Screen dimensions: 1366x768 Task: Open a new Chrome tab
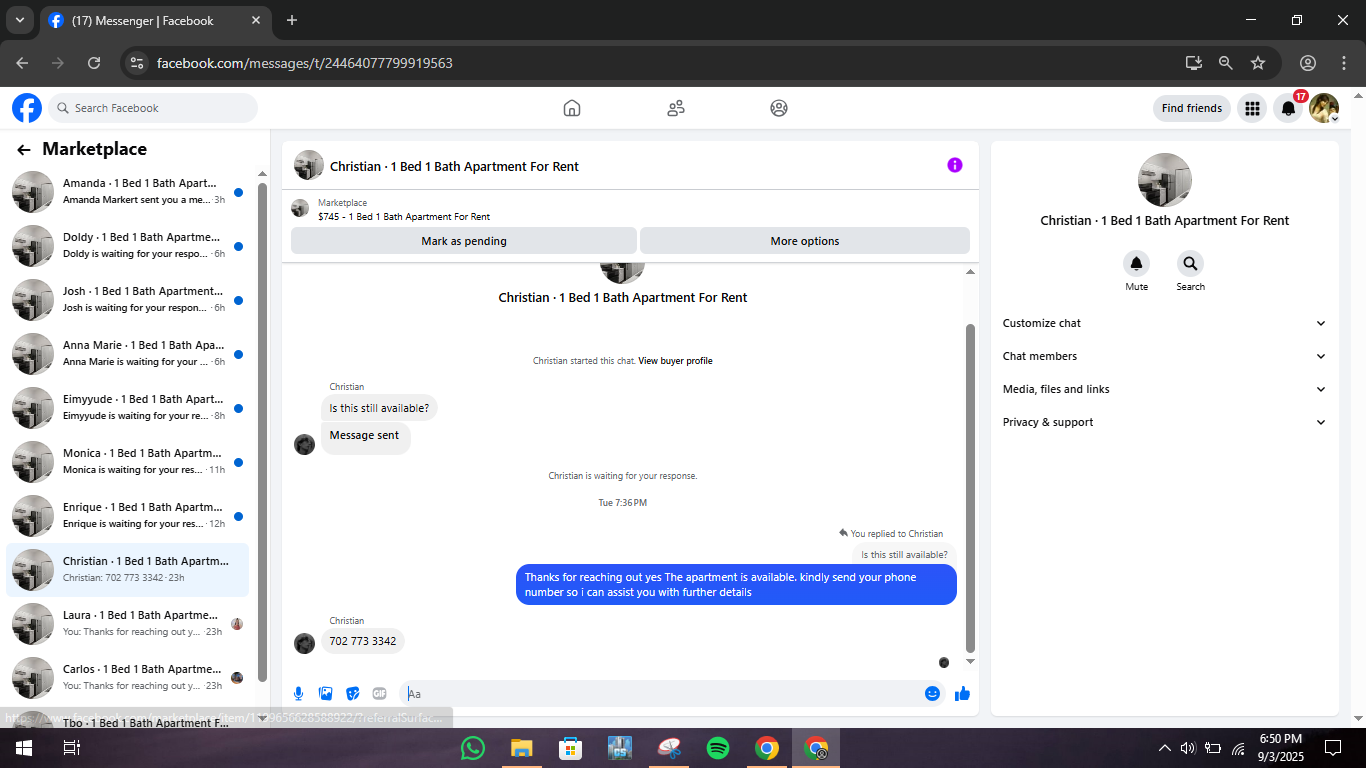[292, 20]
